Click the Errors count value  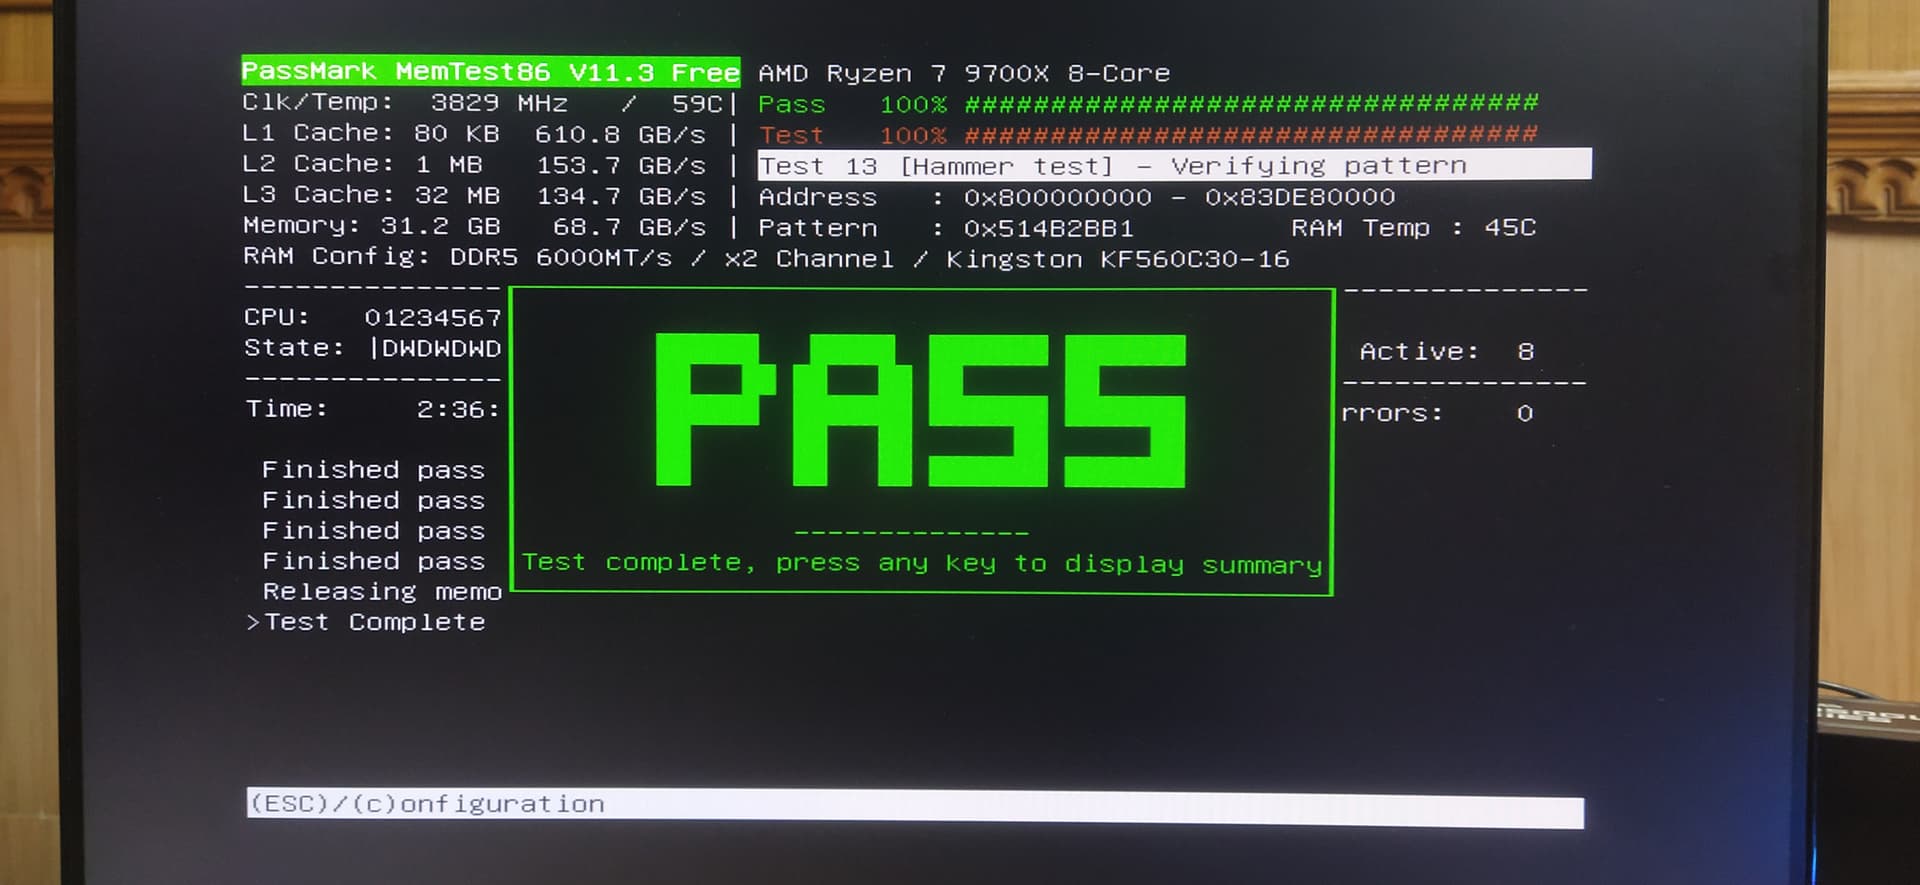click(1524, 413)
